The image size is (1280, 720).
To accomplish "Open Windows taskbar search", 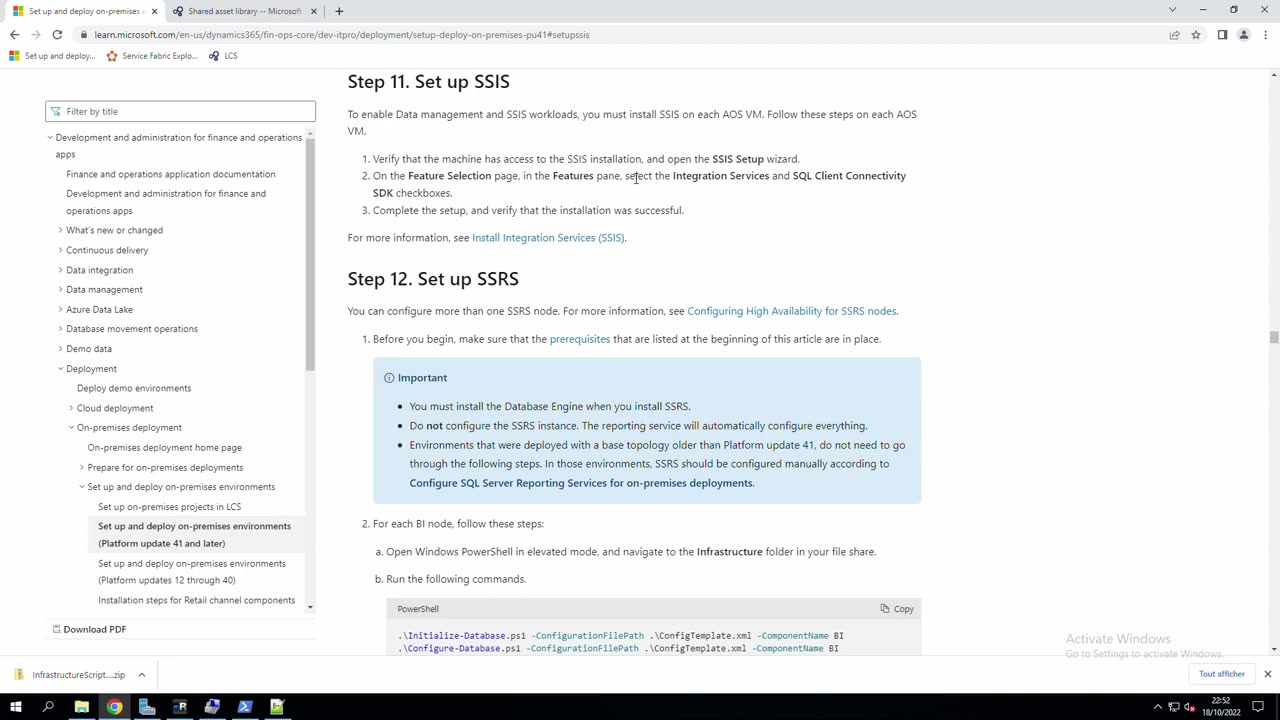I will [x=48, y=707].
